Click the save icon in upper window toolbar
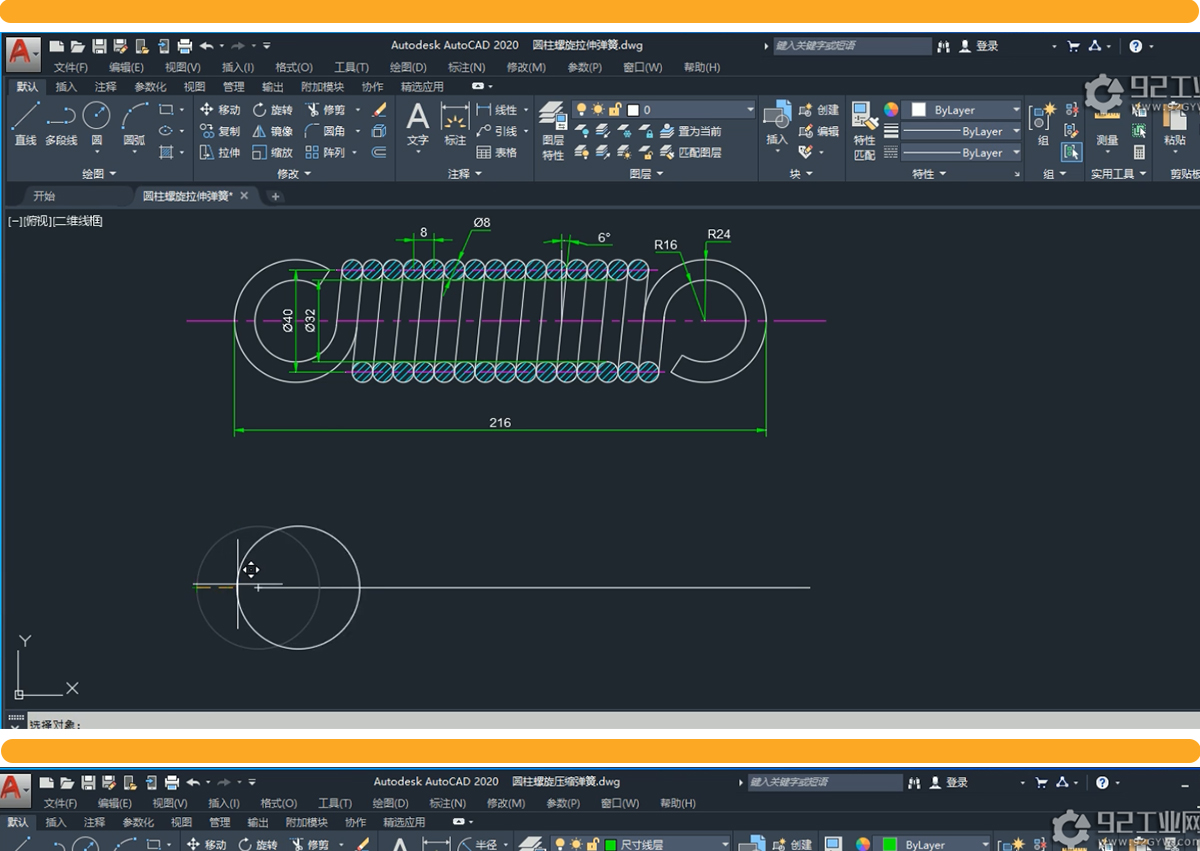 [x=99, y=46]
